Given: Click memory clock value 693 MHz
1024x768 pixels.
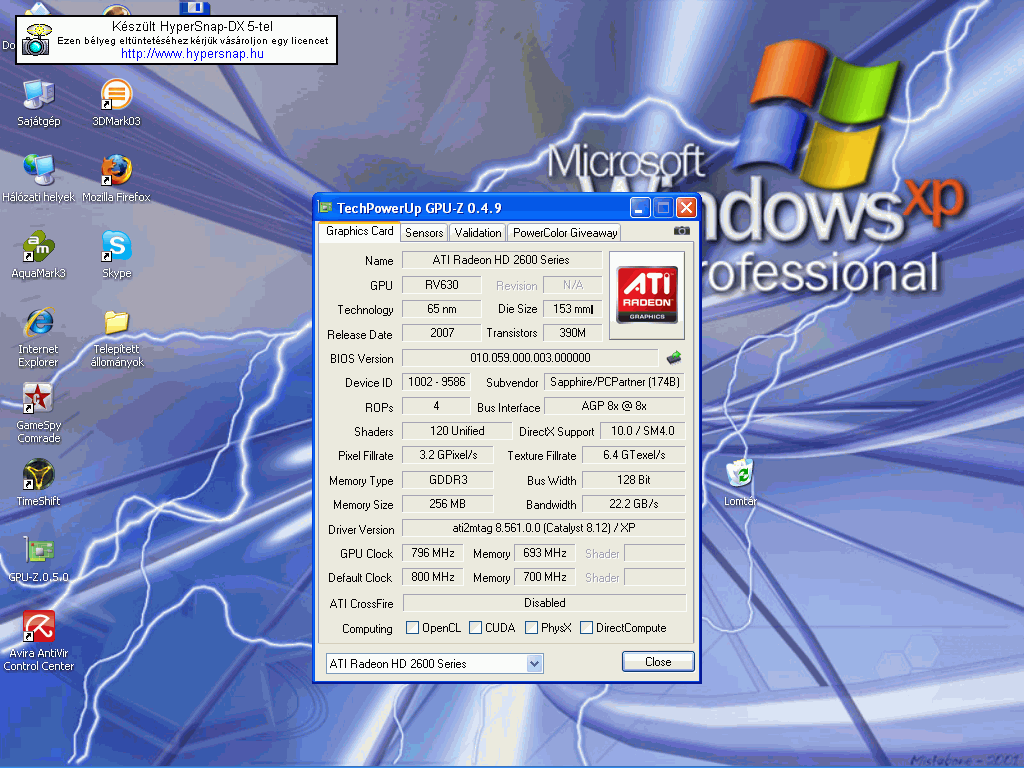Looking at the screenshot, I should (x=545, y=553).
